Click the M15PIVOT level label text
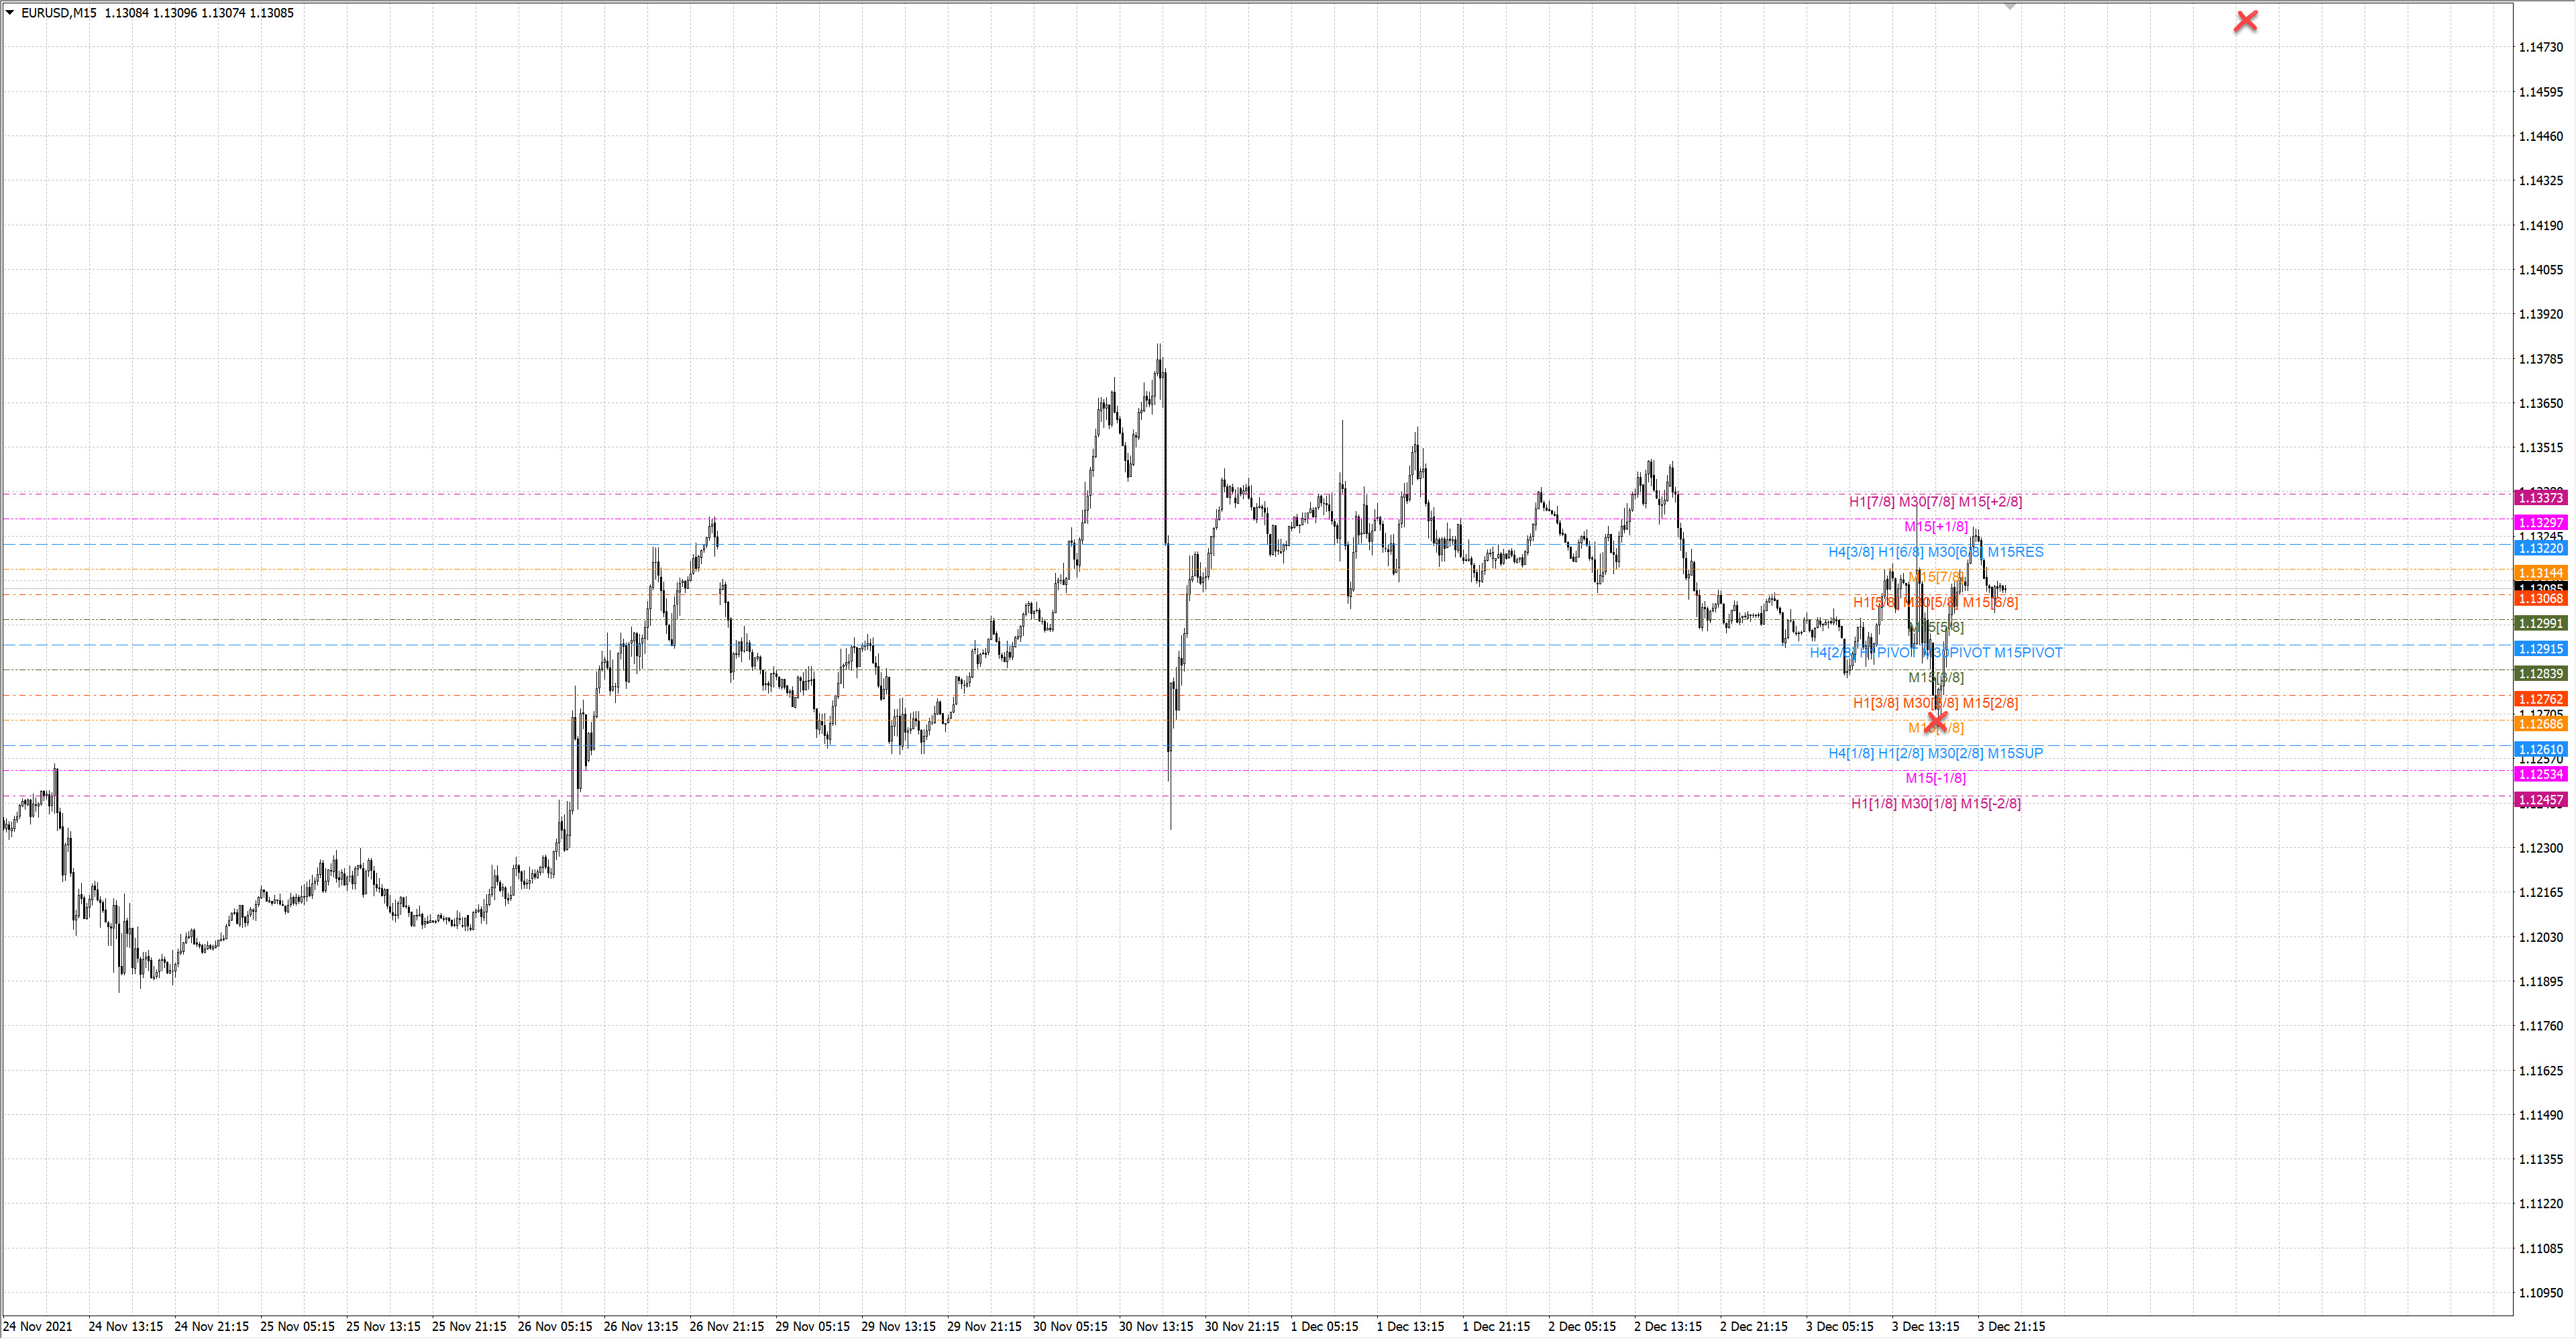Image resolution: width=2576 pixels, height=1339 pixels. 2028,653
